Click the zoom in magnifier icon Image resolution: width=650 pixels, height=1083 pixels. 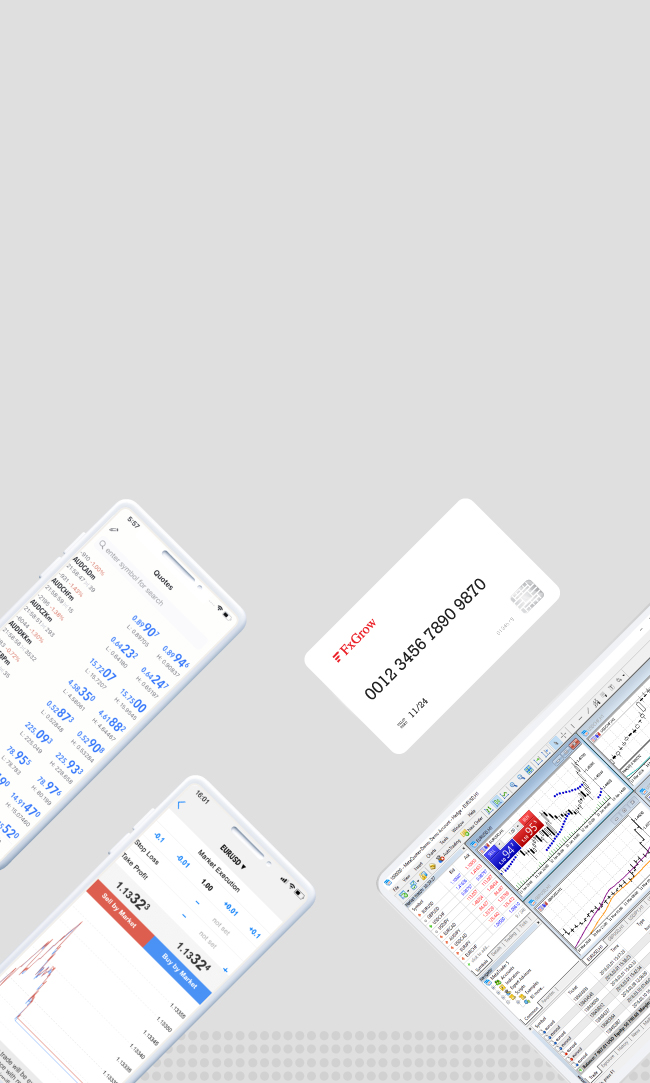(x=514, y=785)
